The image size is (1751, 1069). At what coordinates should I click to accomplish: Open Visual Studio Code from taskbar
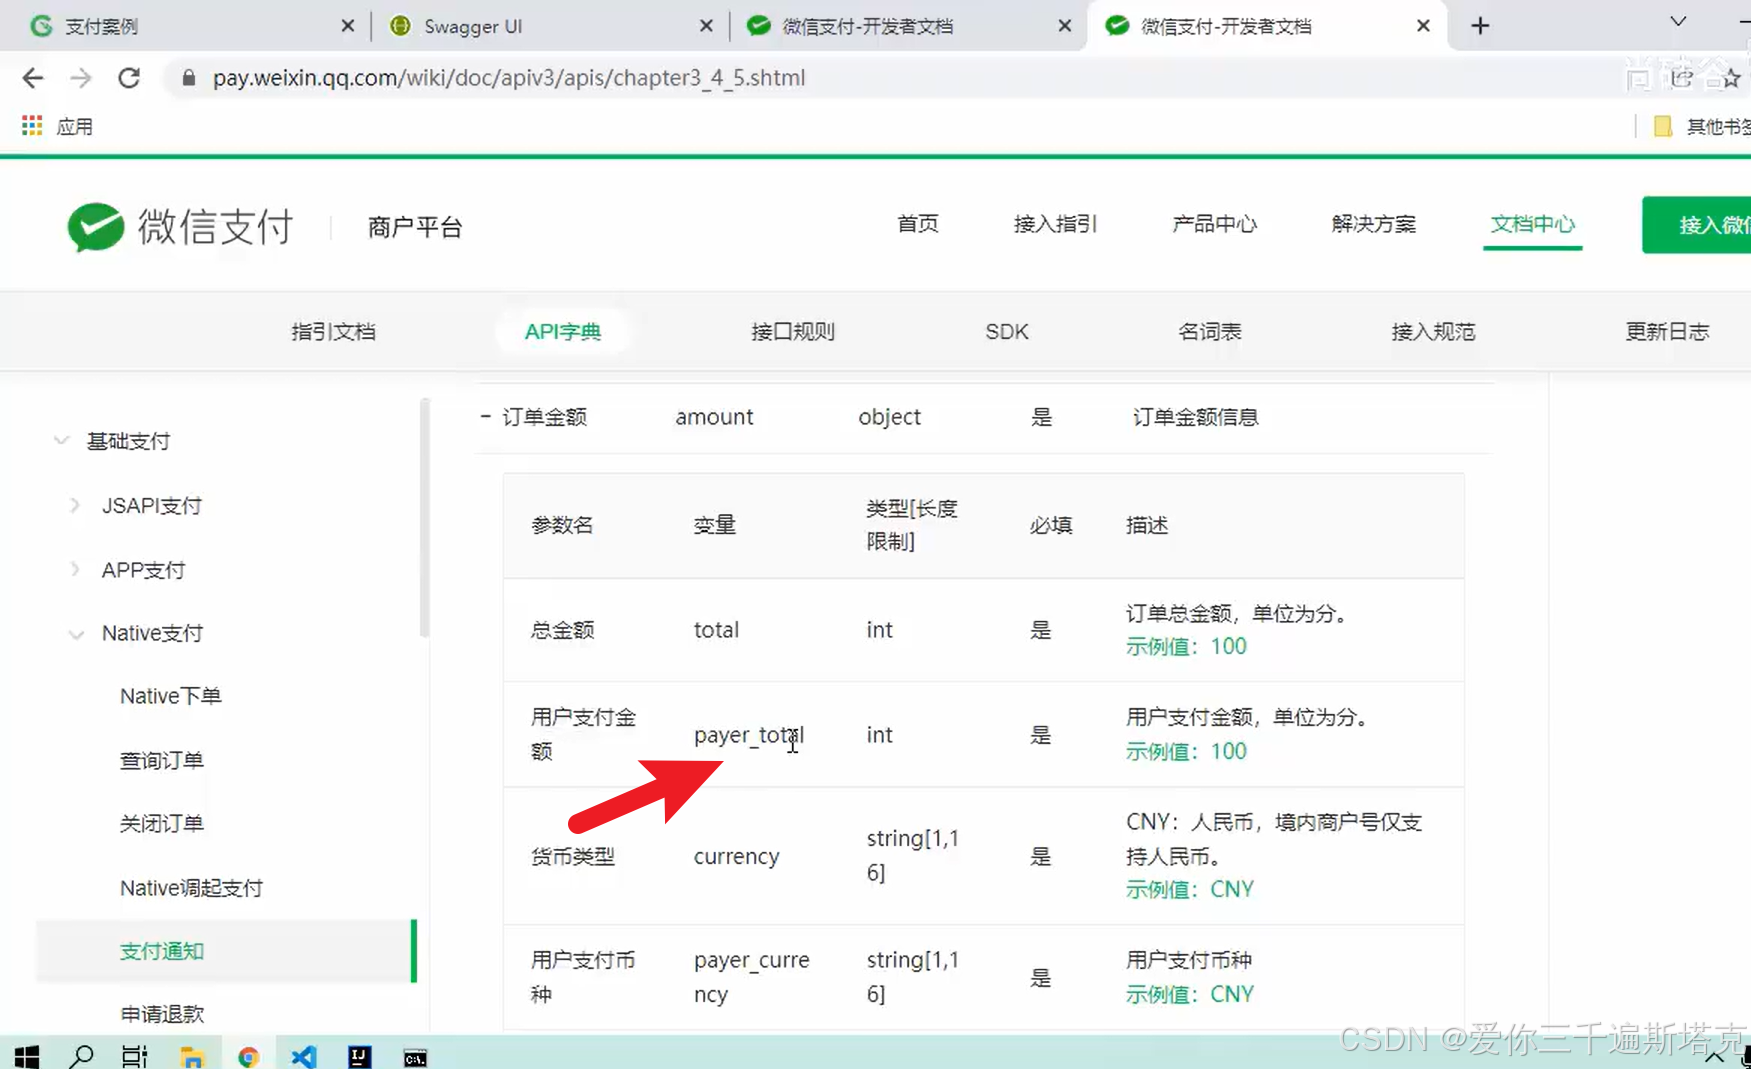coord(304,1056)
